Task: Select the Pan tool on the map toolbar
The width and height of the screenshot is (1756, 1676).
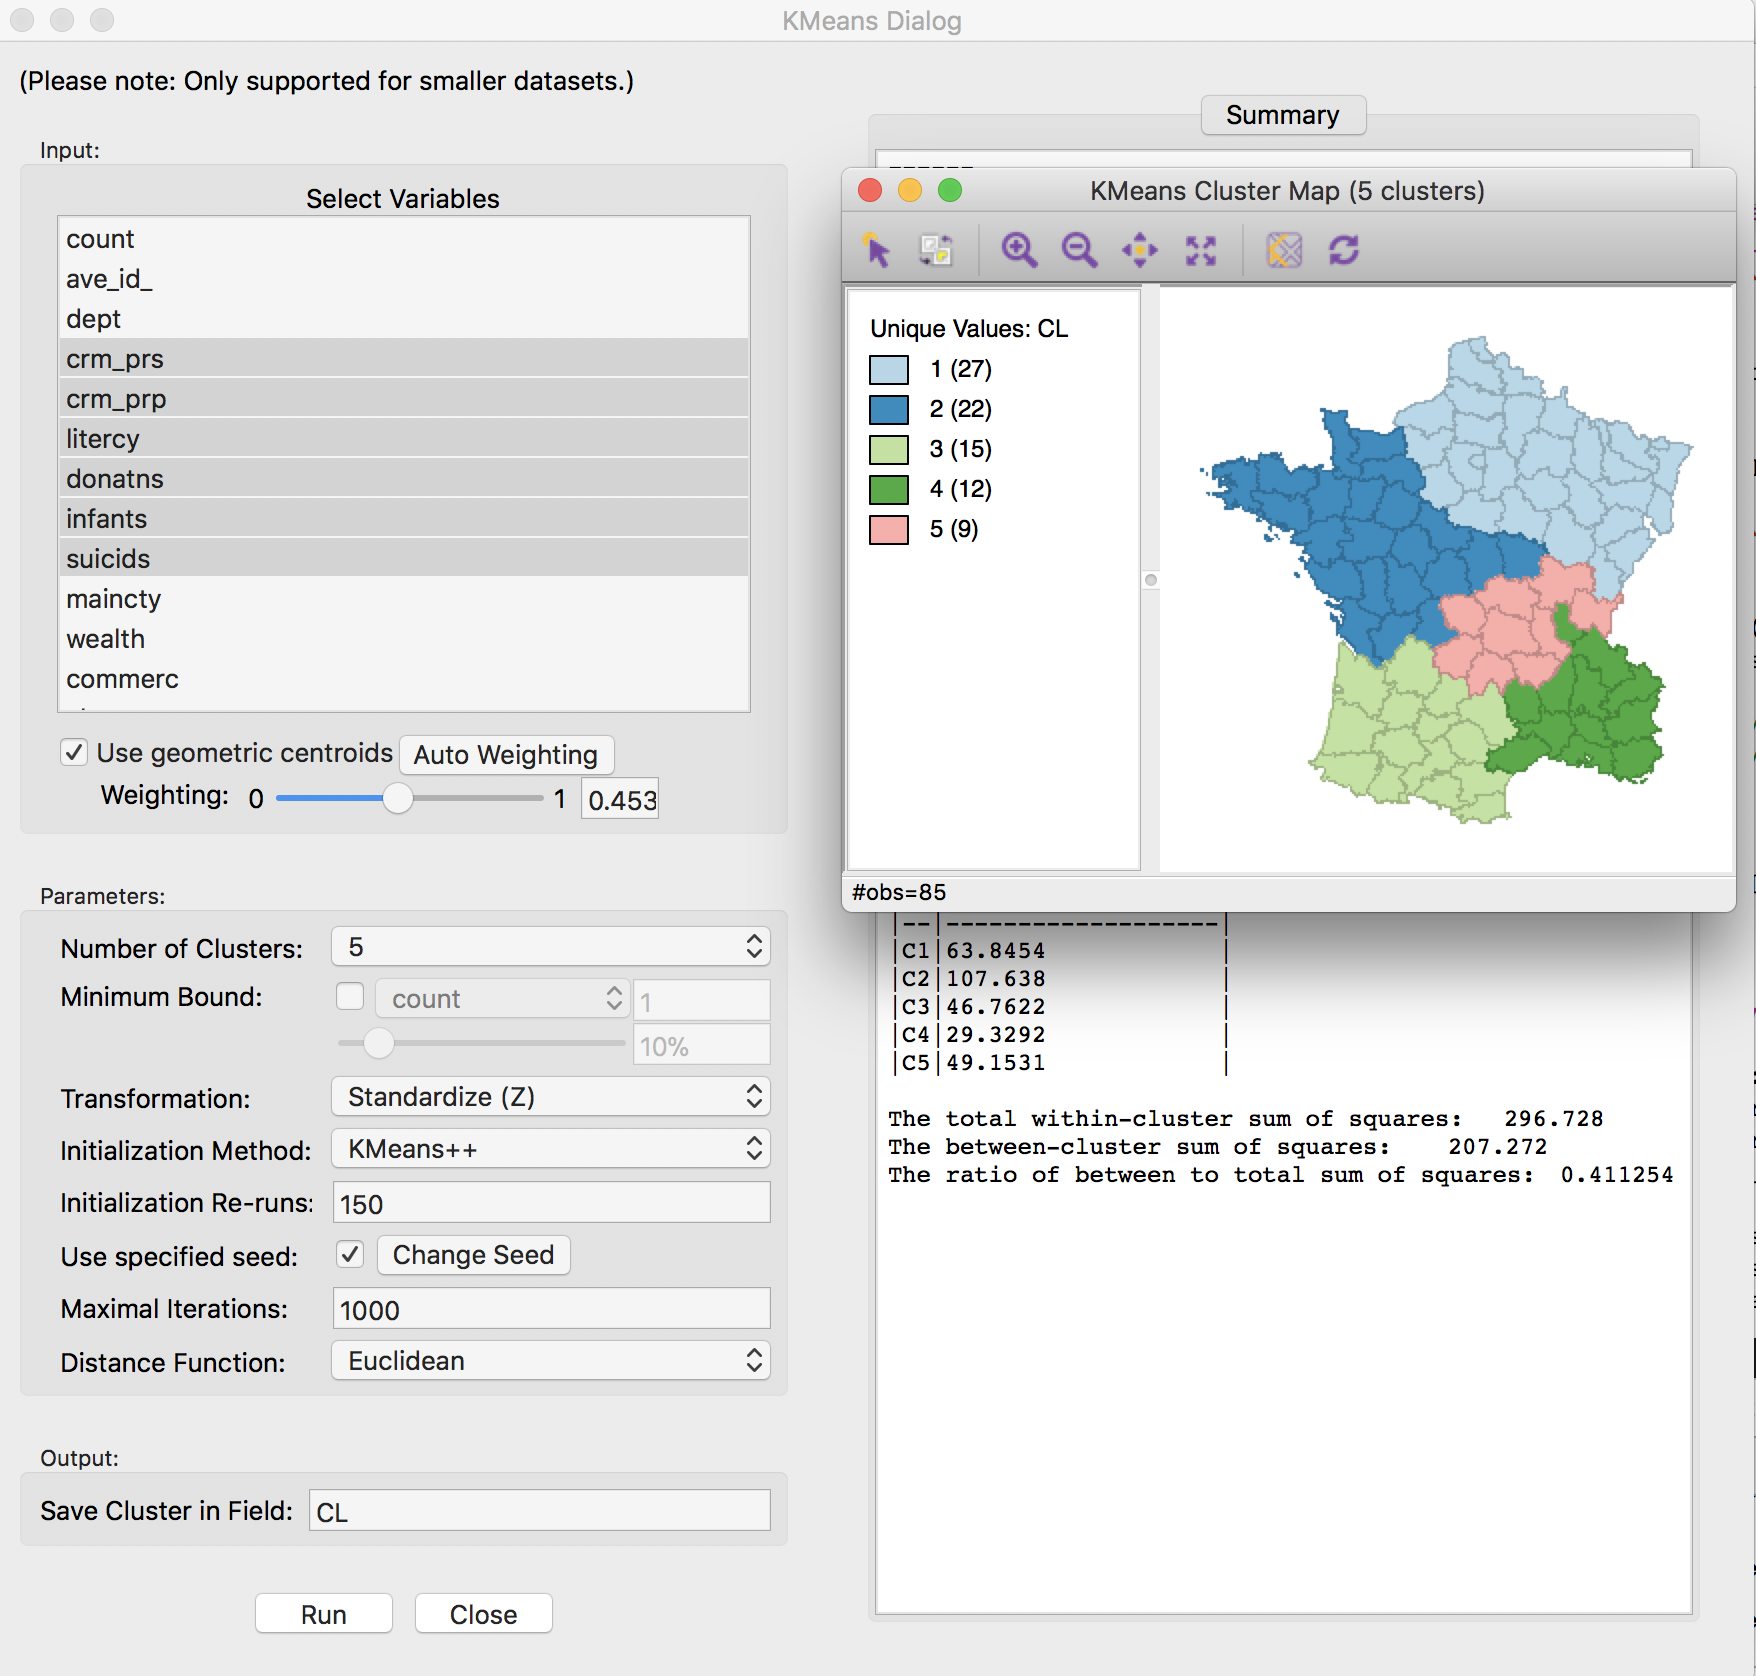Action: [x=1140, y=251]
